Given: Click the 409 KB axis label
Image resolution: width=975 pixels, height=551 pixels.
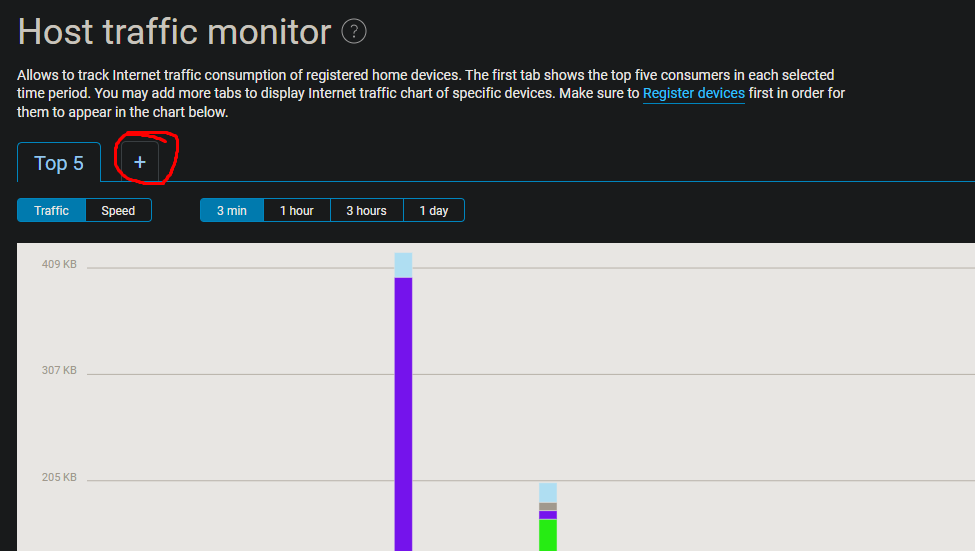Looking at the screenshot, I should coord(59,264).
